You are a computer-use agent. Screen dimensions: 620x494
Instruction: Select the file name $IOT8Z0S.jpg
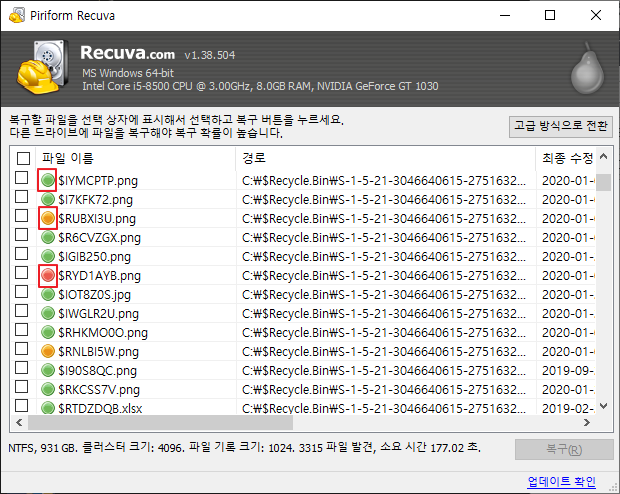click(95, 295)
